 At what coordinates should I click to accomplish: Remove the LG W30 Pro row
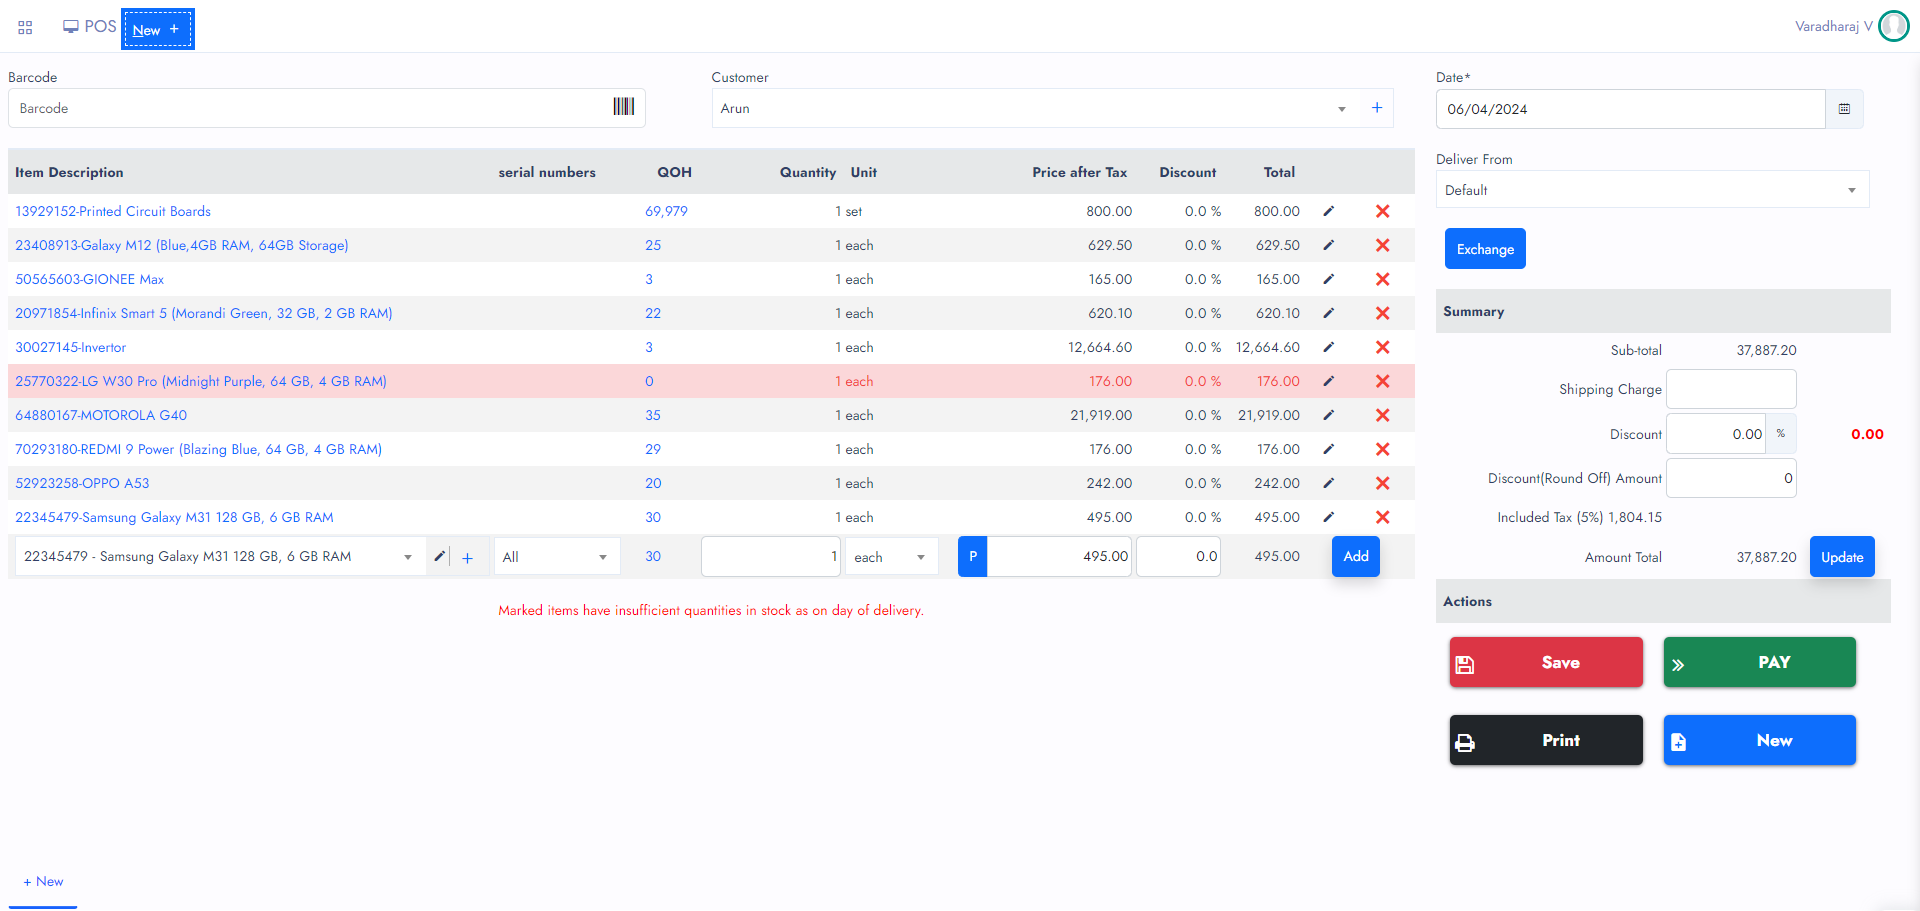[x=1382, y=381]
